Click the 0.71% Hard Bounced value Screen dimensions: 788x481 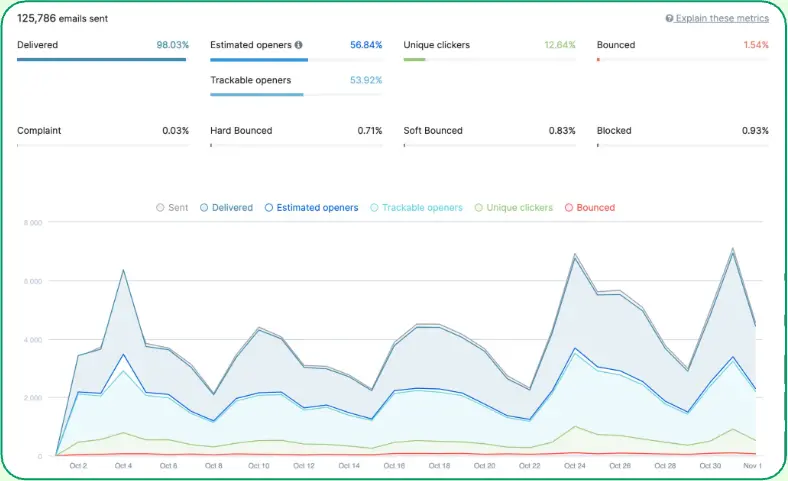(370, 131)
